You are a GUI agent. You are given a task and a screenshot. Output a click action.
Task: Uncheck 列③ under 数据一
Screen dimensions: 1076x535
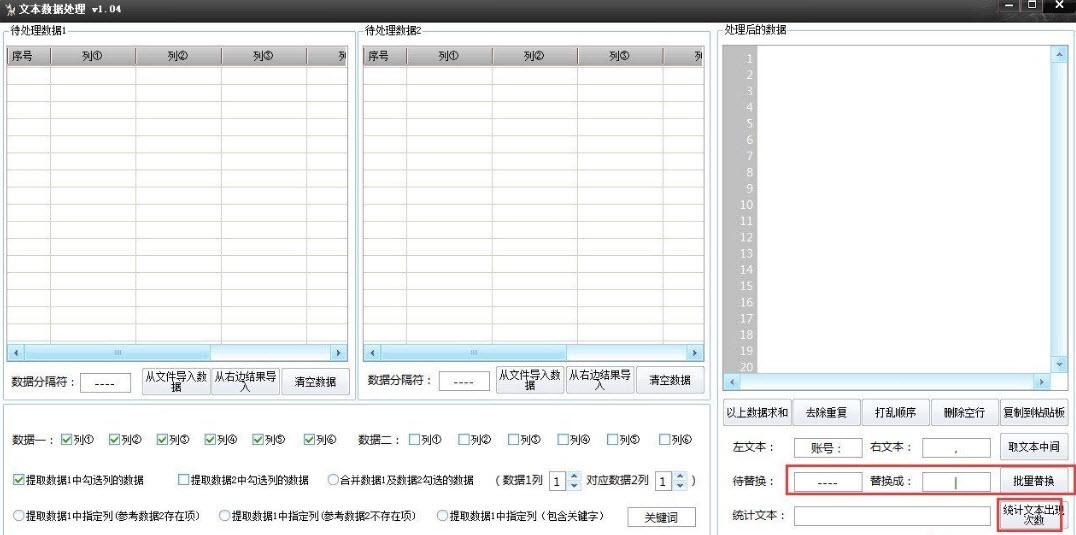(162, 440)
